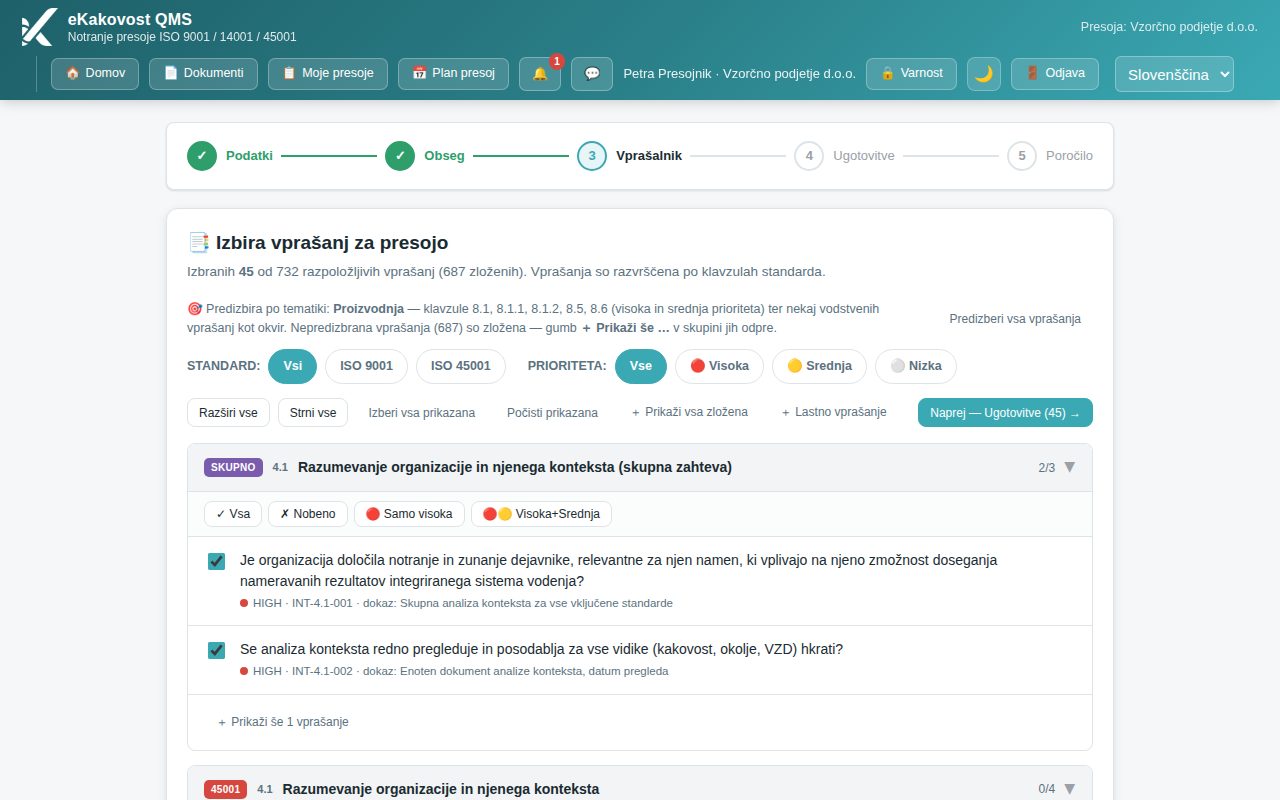The height and width of the screenshot is (800, 1280).
Task: Filter by ISO 45001 standard
Action: (x=461, y=366)
